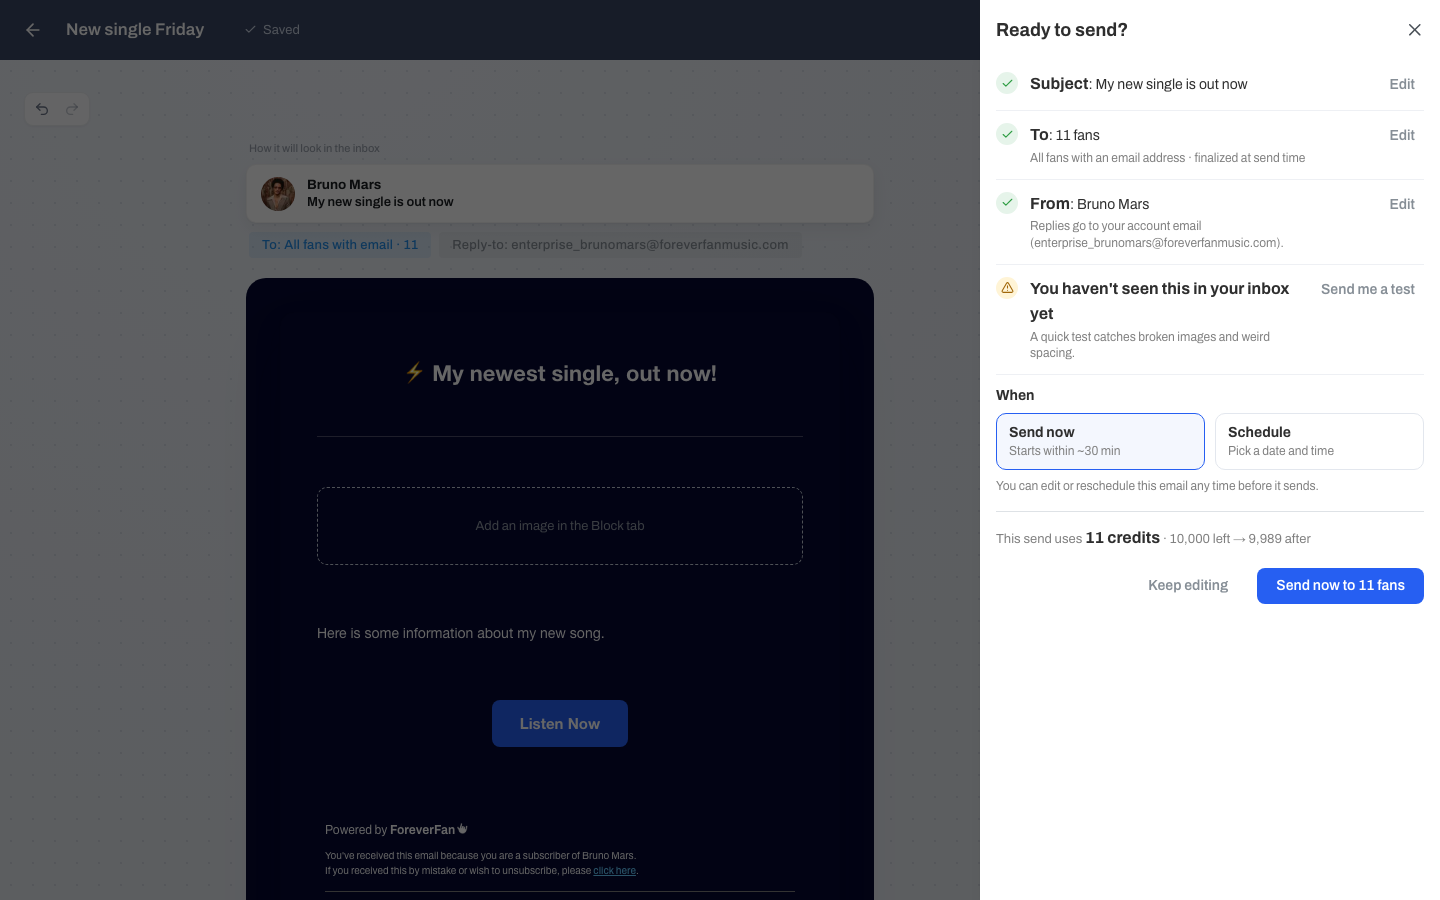Edit the Subject line
The width and height of the screenshot is (1440, 900).
click(1402, 84)
